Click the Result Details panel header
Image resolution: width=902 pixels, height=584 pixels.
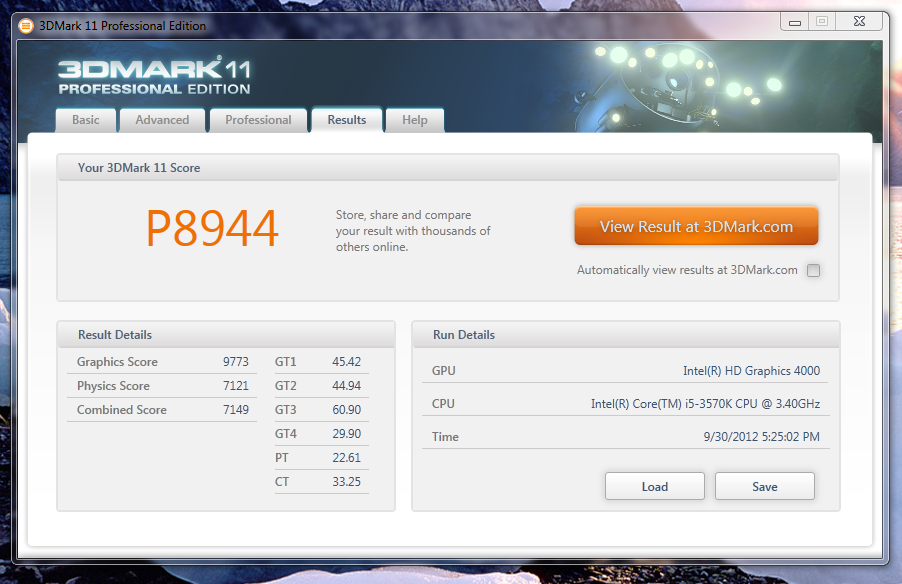[226, 335]
